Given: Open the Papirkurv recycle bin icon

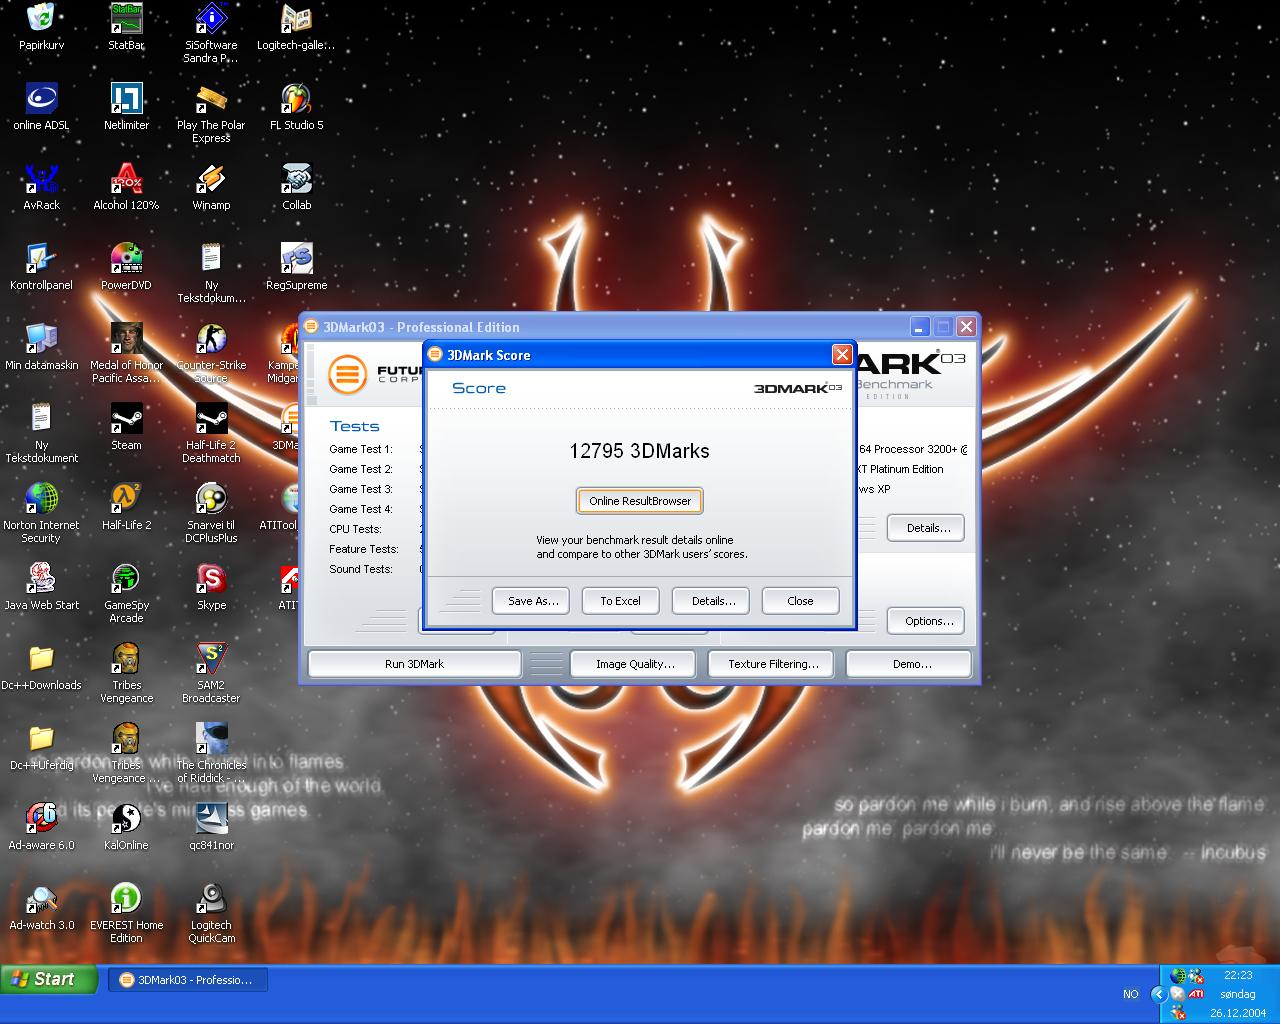Looking at the screenshot, I should pyautogui.click(x=41, y=26).
